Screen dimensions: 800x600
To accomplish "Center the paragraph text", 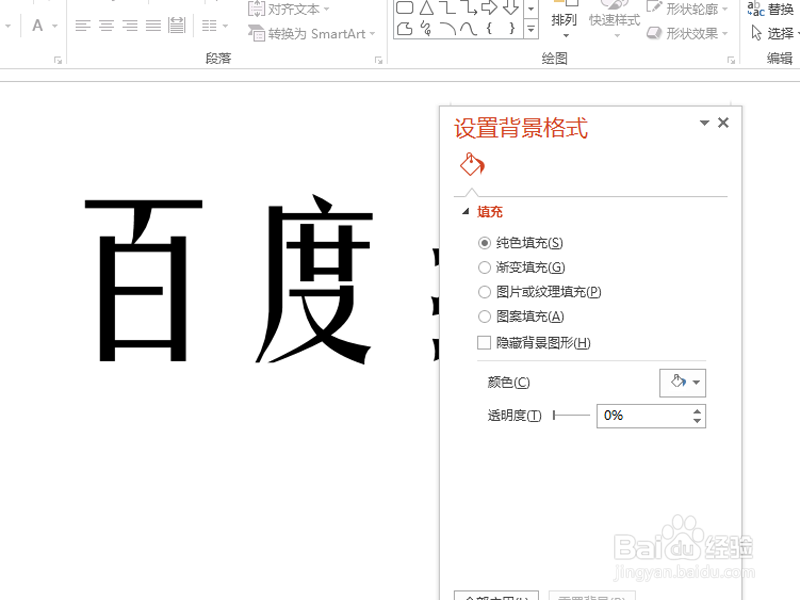I will 106,25.
